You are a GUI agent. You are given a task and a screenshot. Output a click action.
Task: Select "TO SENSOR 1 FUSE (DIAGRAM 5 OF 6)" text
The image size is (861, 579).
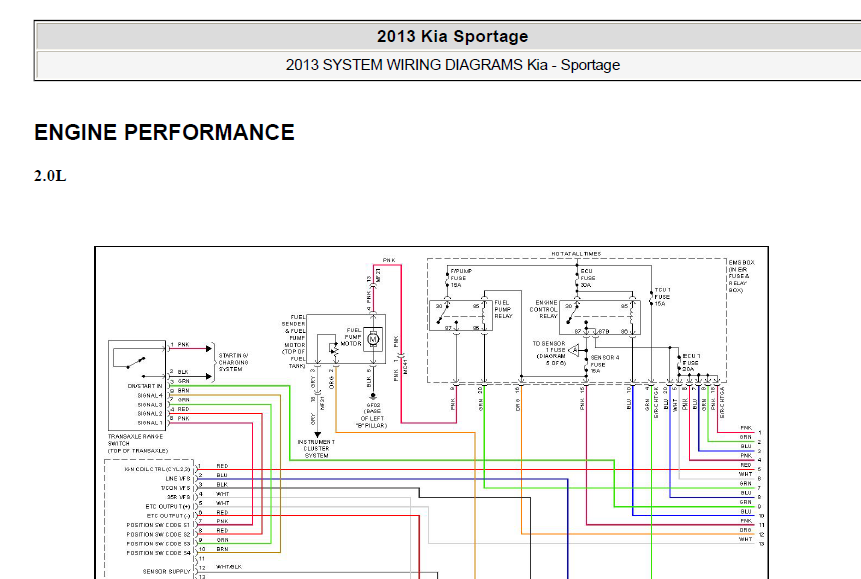[x=549, y=353]
